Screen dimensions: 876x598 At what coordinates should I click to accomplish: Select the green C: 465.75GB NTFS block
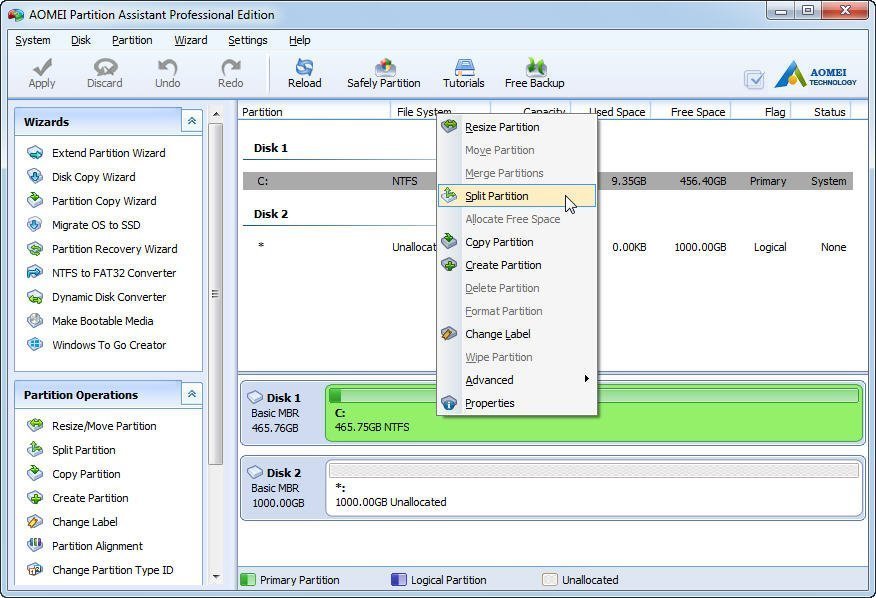click(x=594, y=414)
